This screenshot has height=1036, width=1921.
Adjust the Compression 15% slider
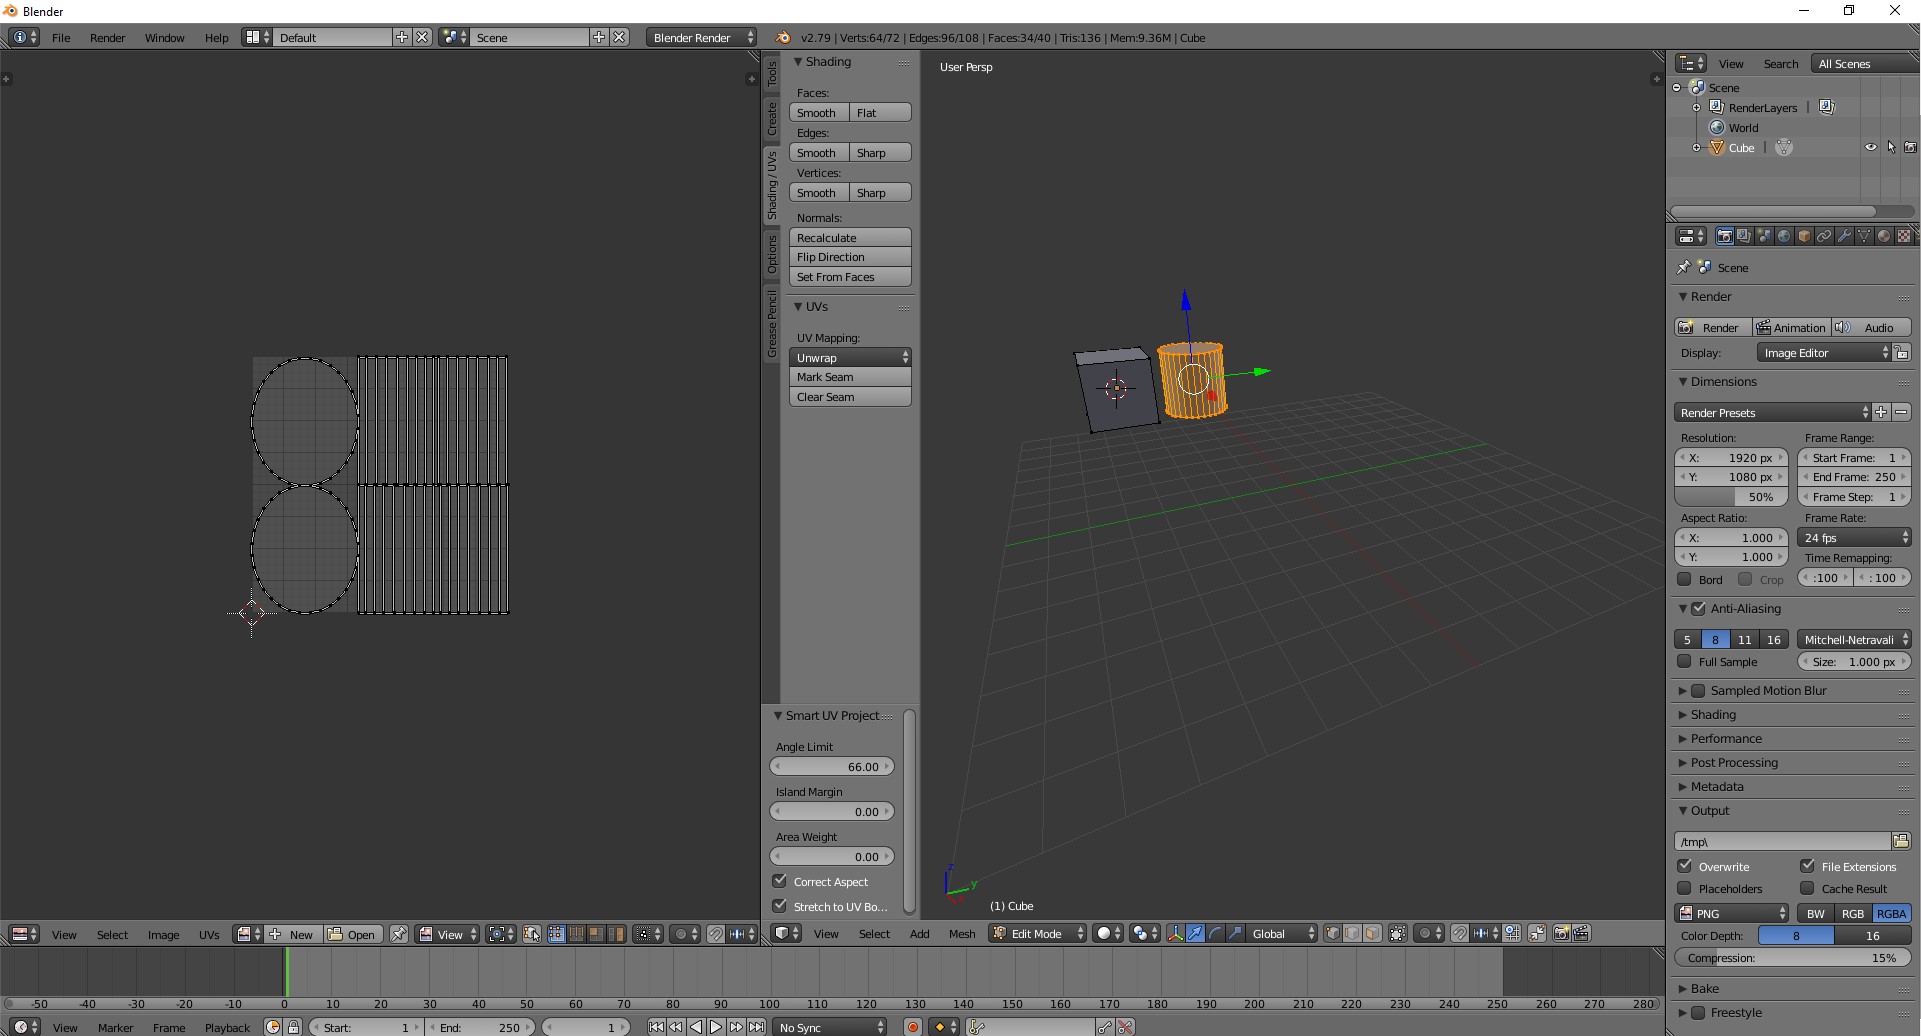(1793, 957)
